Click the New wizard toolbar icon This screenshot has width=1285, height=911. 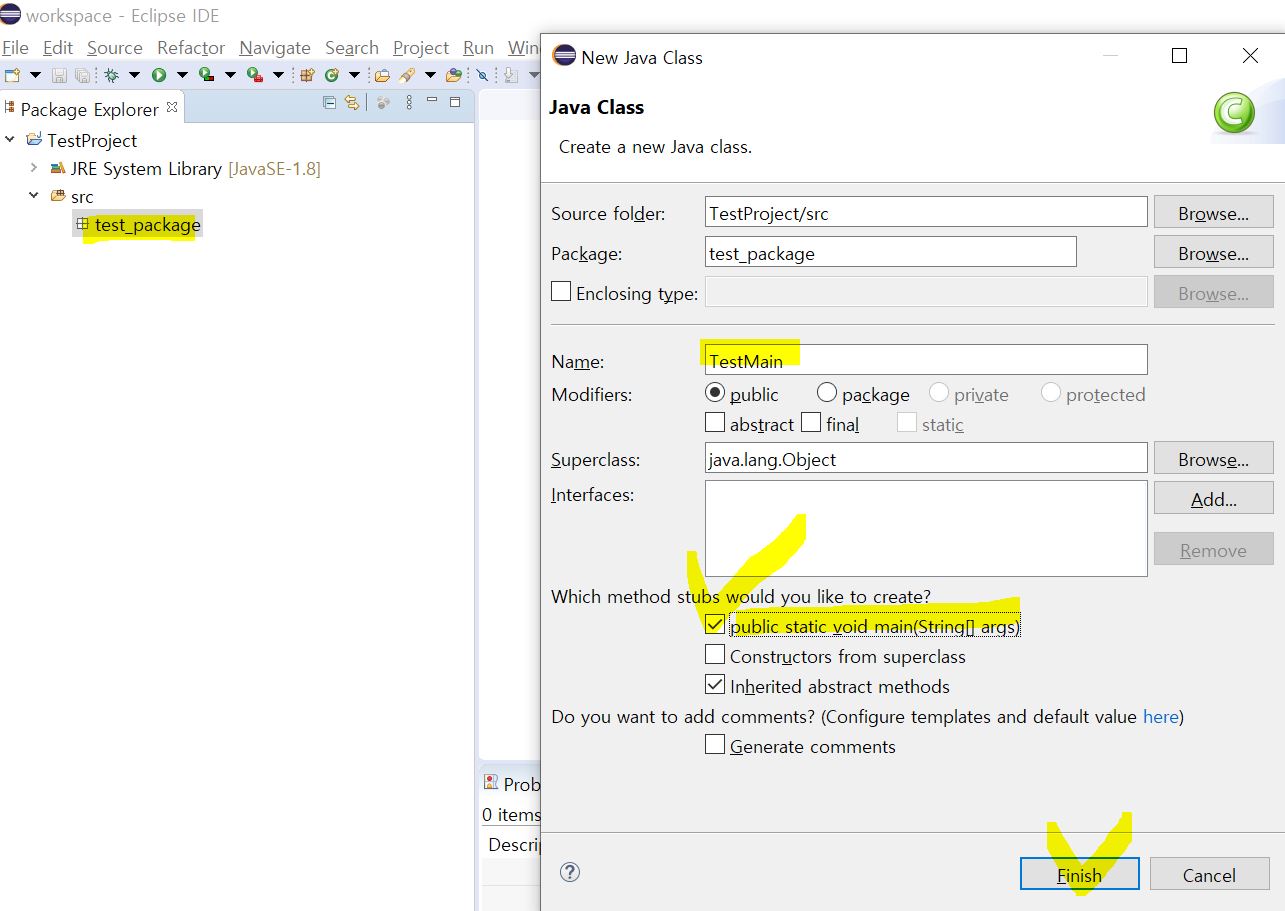click(12, 75)
